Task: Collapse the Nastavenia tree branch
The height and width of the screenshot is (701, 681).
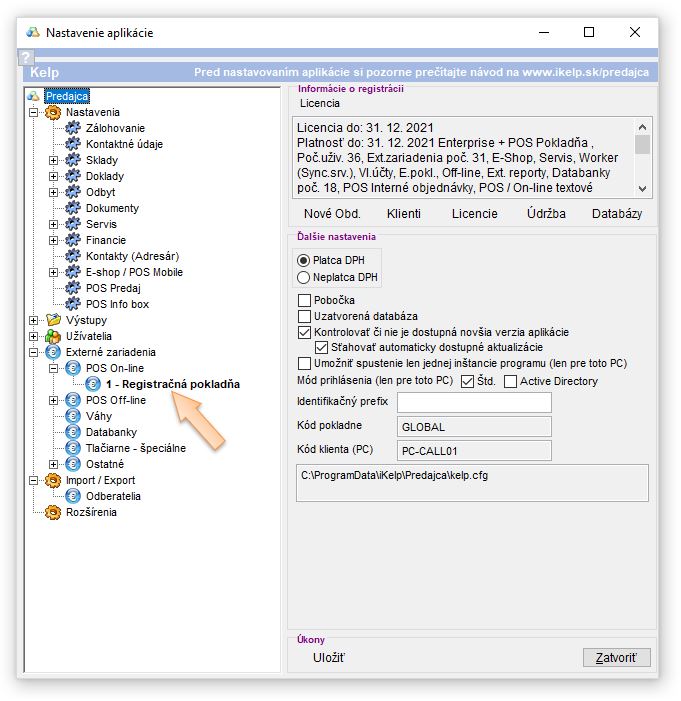Action: coord(35,112)
